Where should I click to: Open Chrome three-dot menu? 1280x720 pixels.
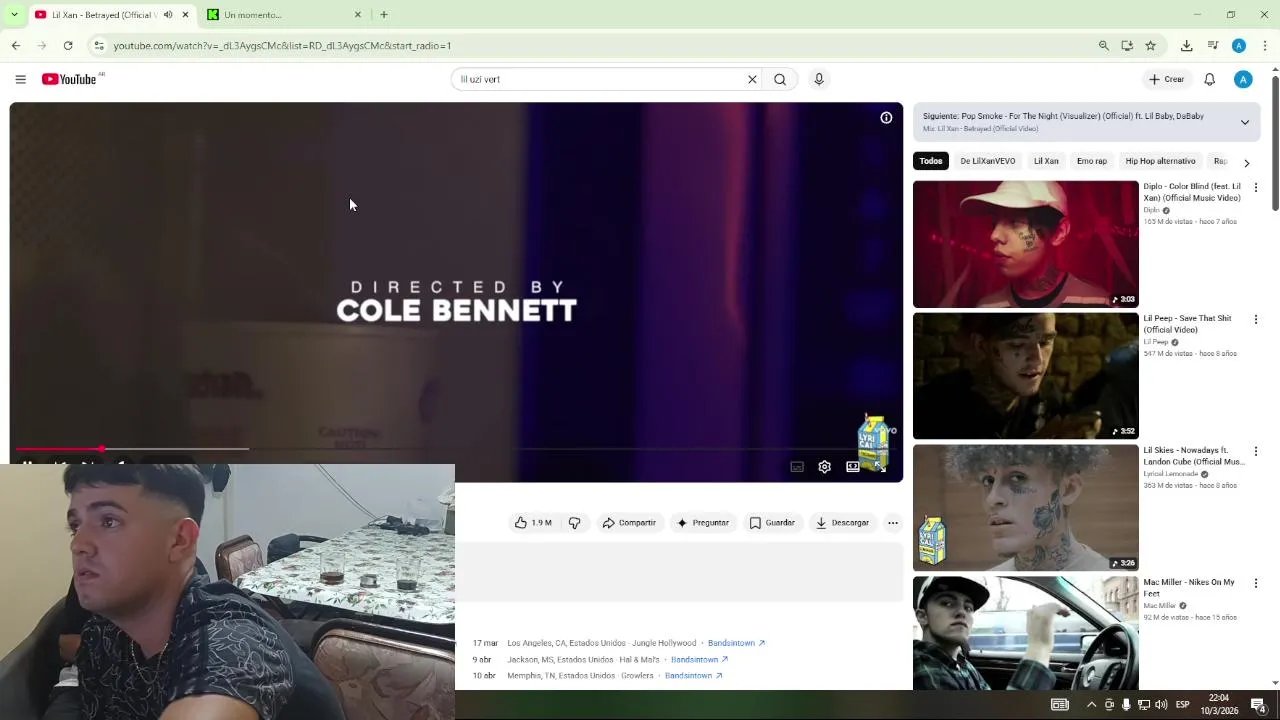pyautogui.click(x=1265, y=45)
